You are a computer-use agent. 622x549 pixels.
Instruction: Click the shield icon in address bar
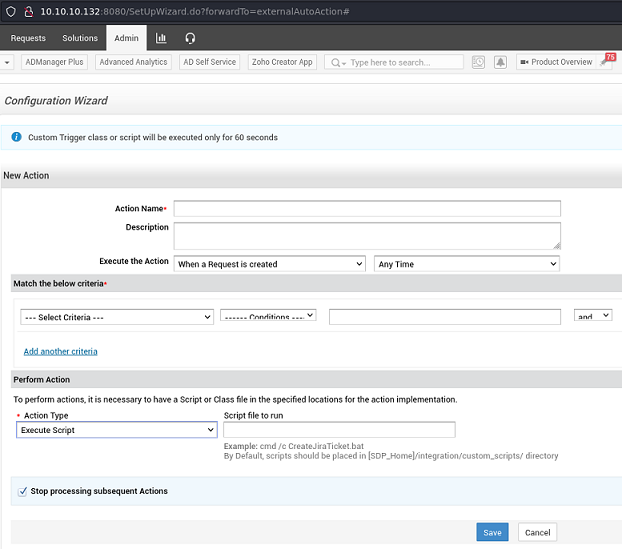(x=9, y=9)
